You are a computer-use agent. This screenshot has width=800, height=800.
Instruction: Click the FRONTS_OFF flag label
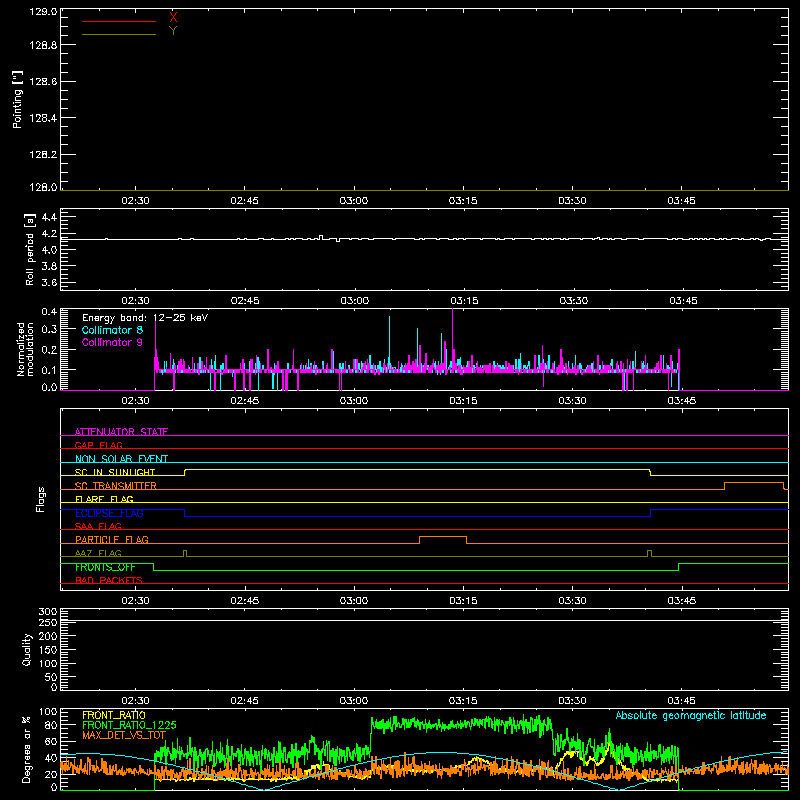(105, 567)
